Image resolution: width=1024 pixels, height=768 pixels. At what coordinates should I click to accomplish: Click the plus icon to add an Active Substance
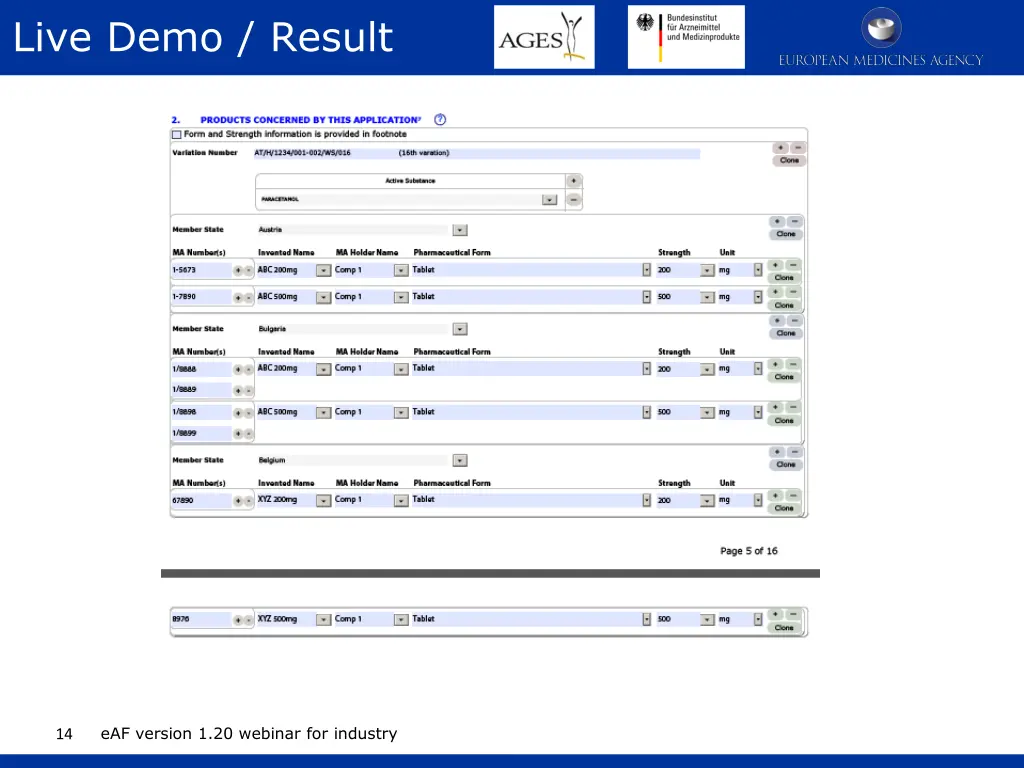point(573,180)
